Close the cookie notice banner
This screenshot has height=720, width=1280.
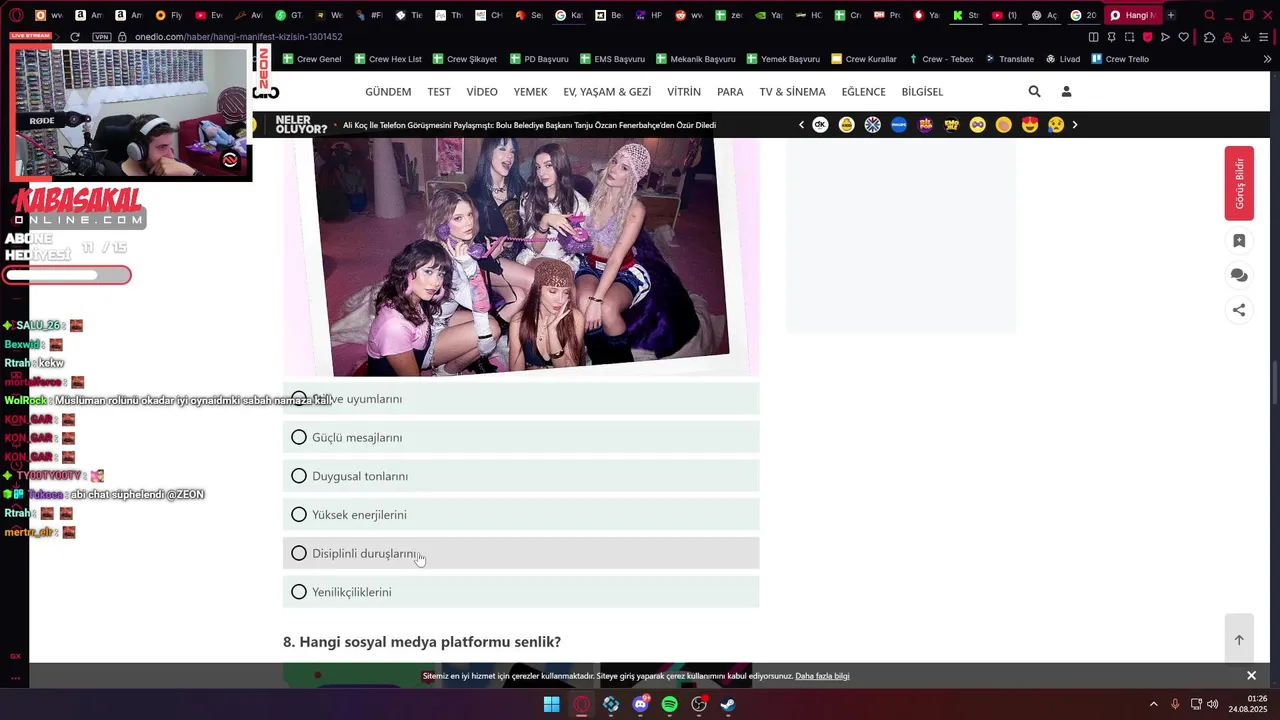pyautogui.click(x=1251, y=676)
